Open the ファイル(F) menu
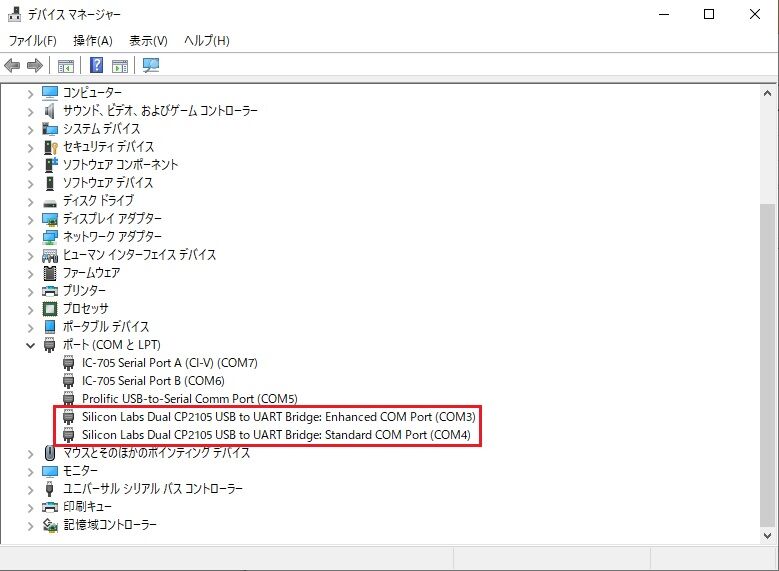The width and height of the screenshot is (779, 571). [x=32, y=40]
